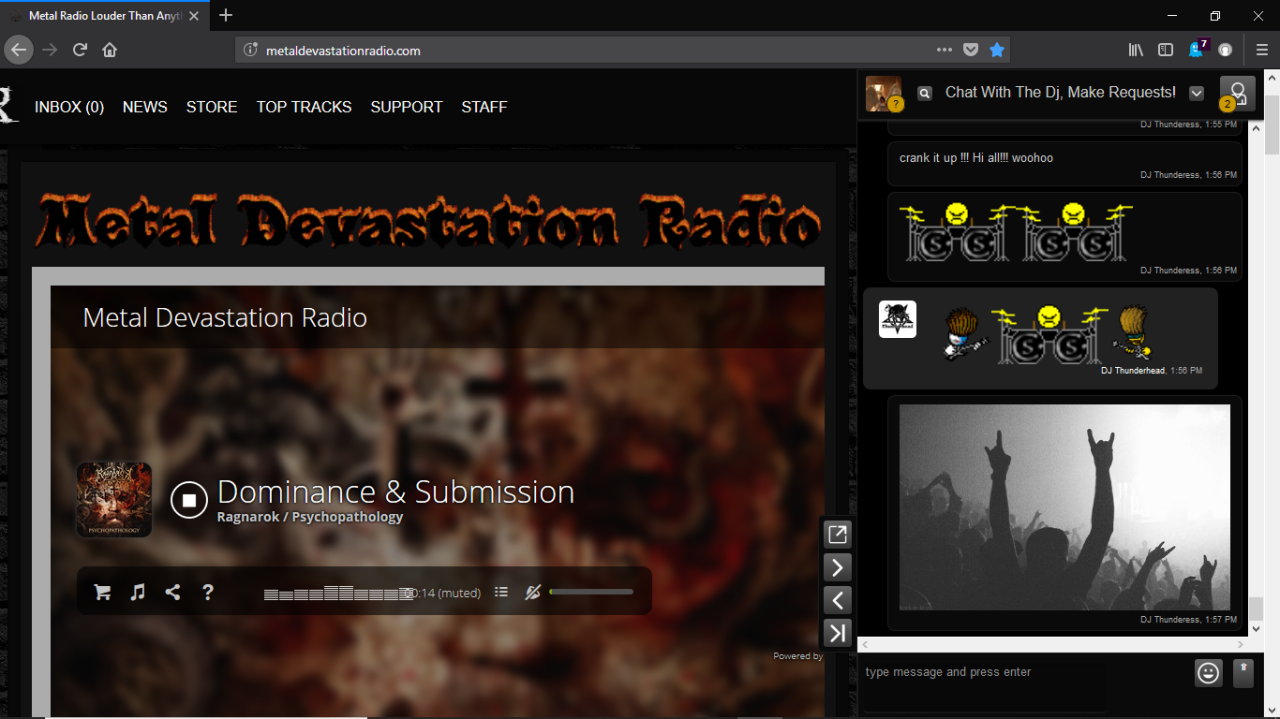Unmute the radio player audio
The width and height of the screenshot is (1280, 719).
point(533,592)
